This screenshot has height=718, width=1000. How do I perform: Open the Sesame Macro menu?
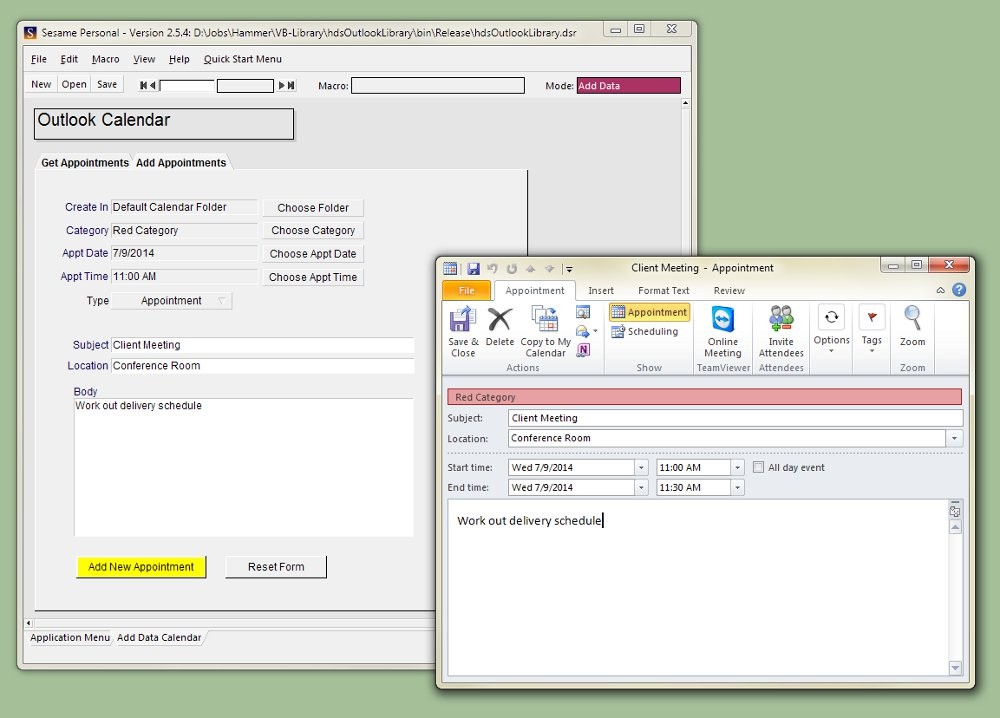click(x=105, y=59)
